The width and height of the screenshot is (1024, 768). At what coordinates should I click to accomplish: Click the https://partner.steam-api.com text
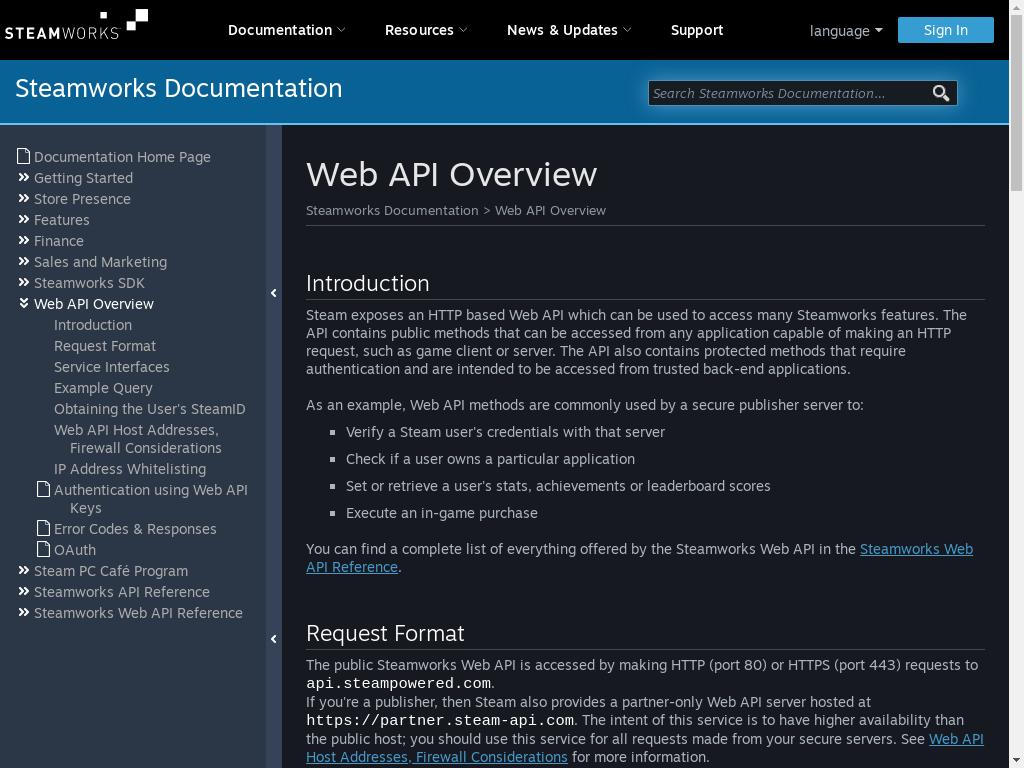pos(440,720)
